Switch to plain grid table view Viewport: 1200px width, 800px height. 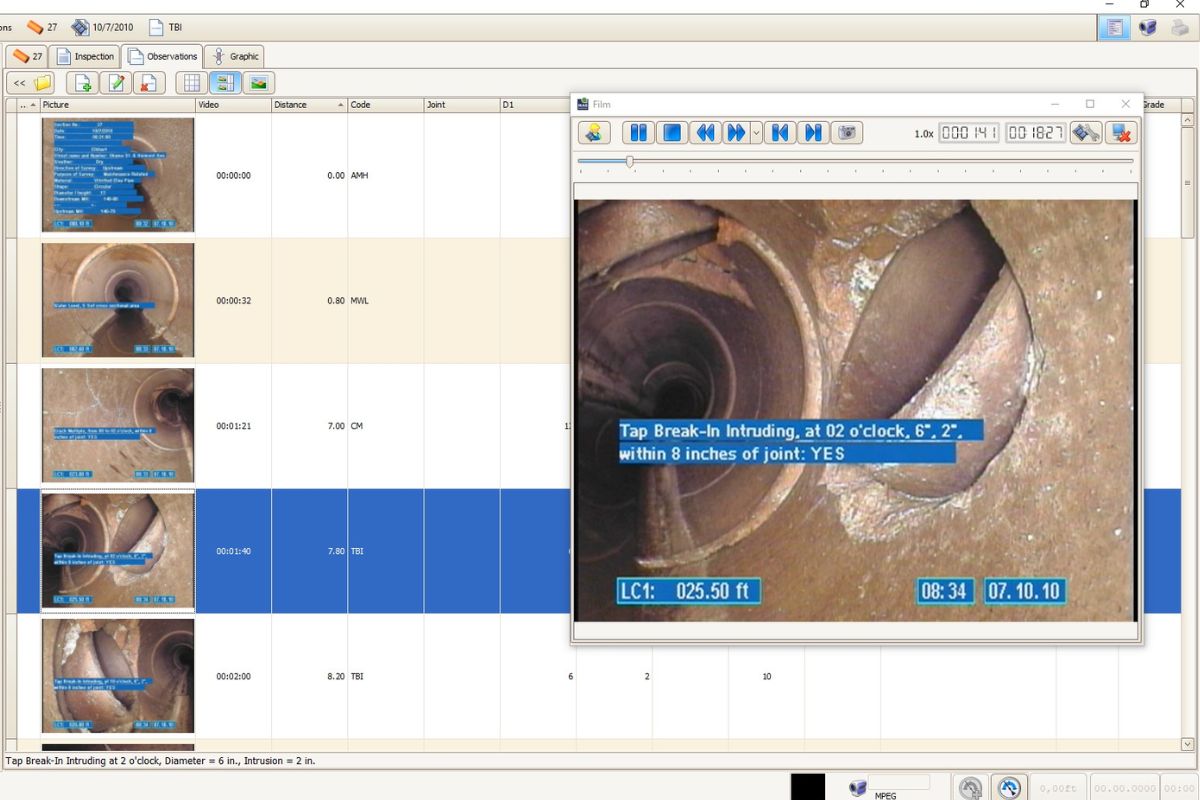[192, 83]
